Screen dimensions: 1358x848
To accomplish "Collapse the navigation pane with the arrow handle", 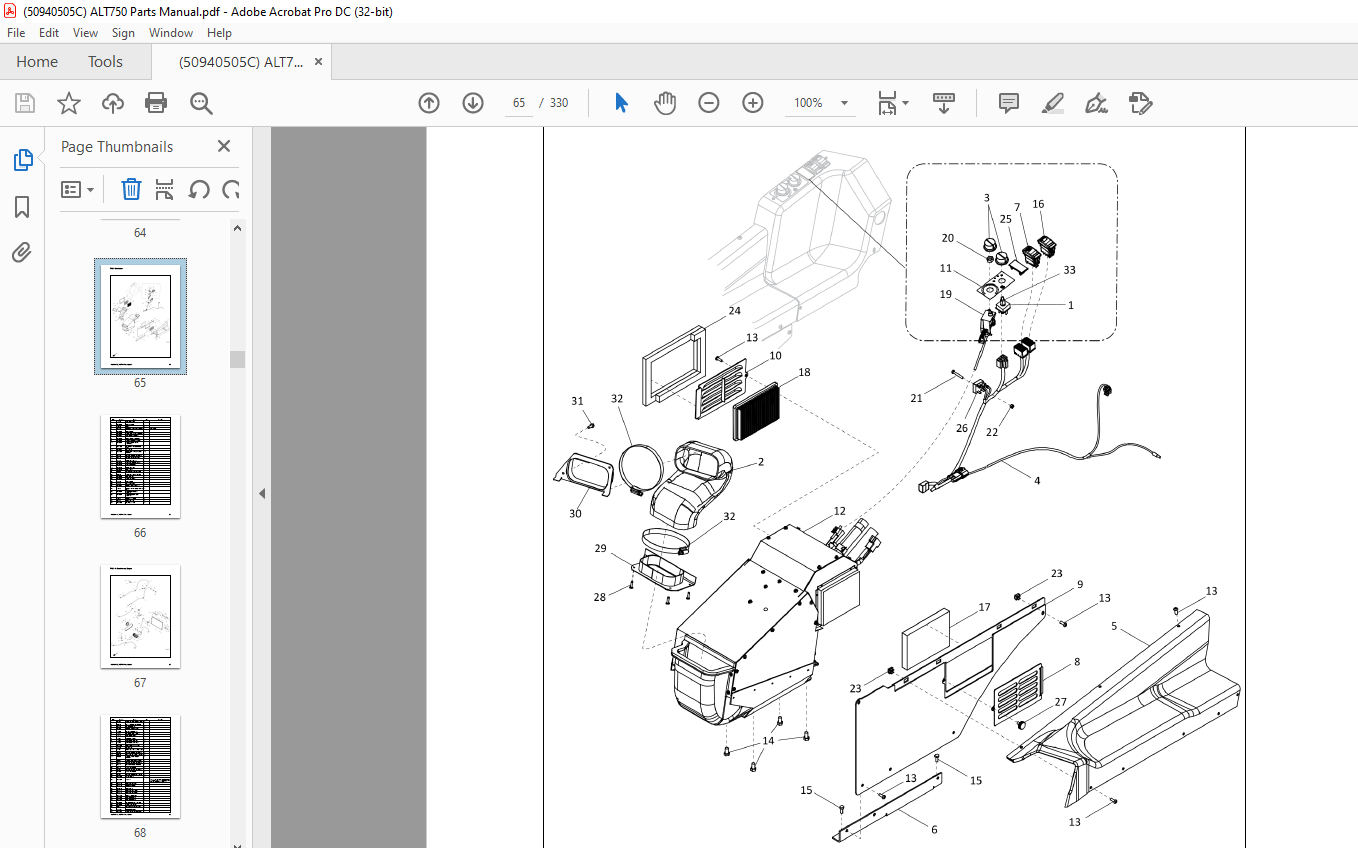I will coord(261,493).
